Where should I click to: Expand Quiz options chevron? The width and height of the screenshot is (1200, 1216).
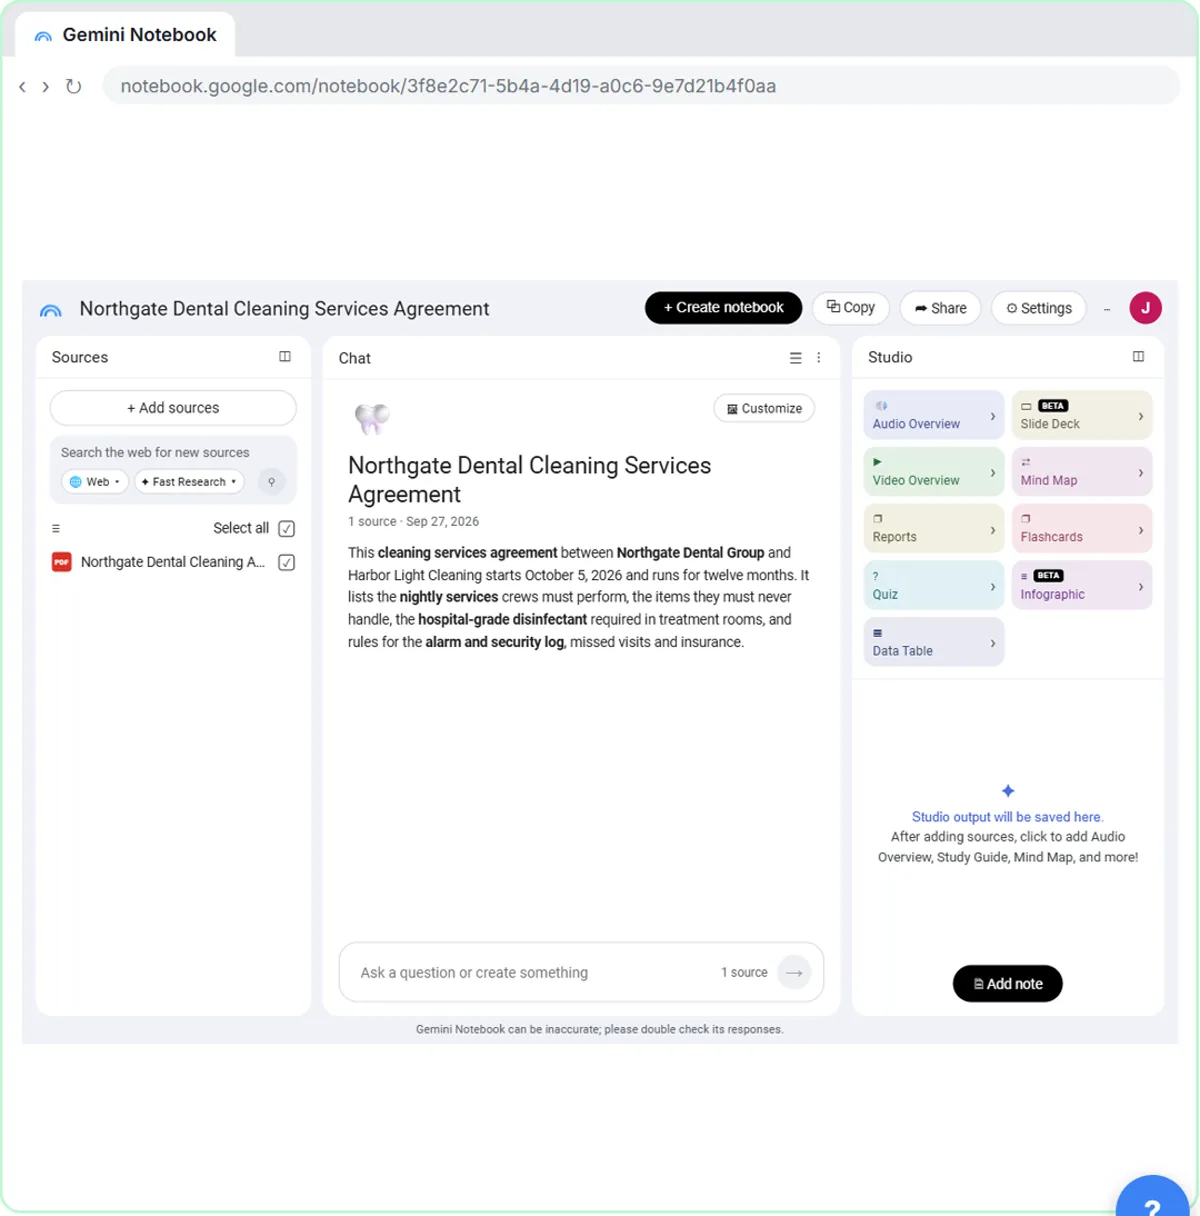coord(993,587)
